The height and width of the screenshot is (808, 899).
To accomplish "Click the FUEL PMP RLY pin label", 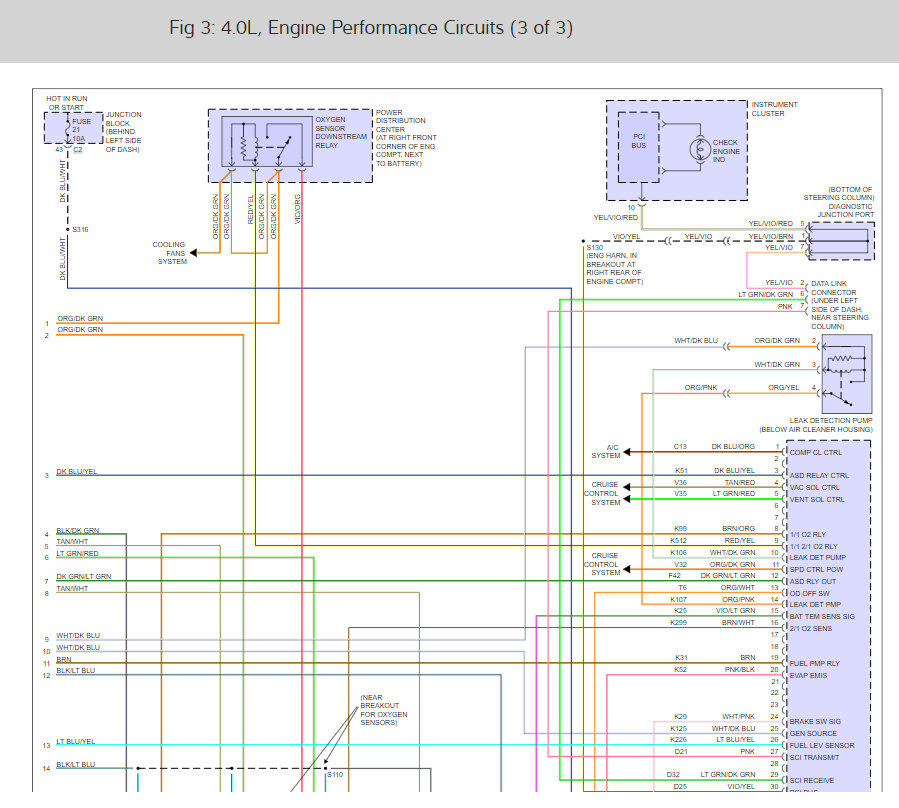I will 814,663.
